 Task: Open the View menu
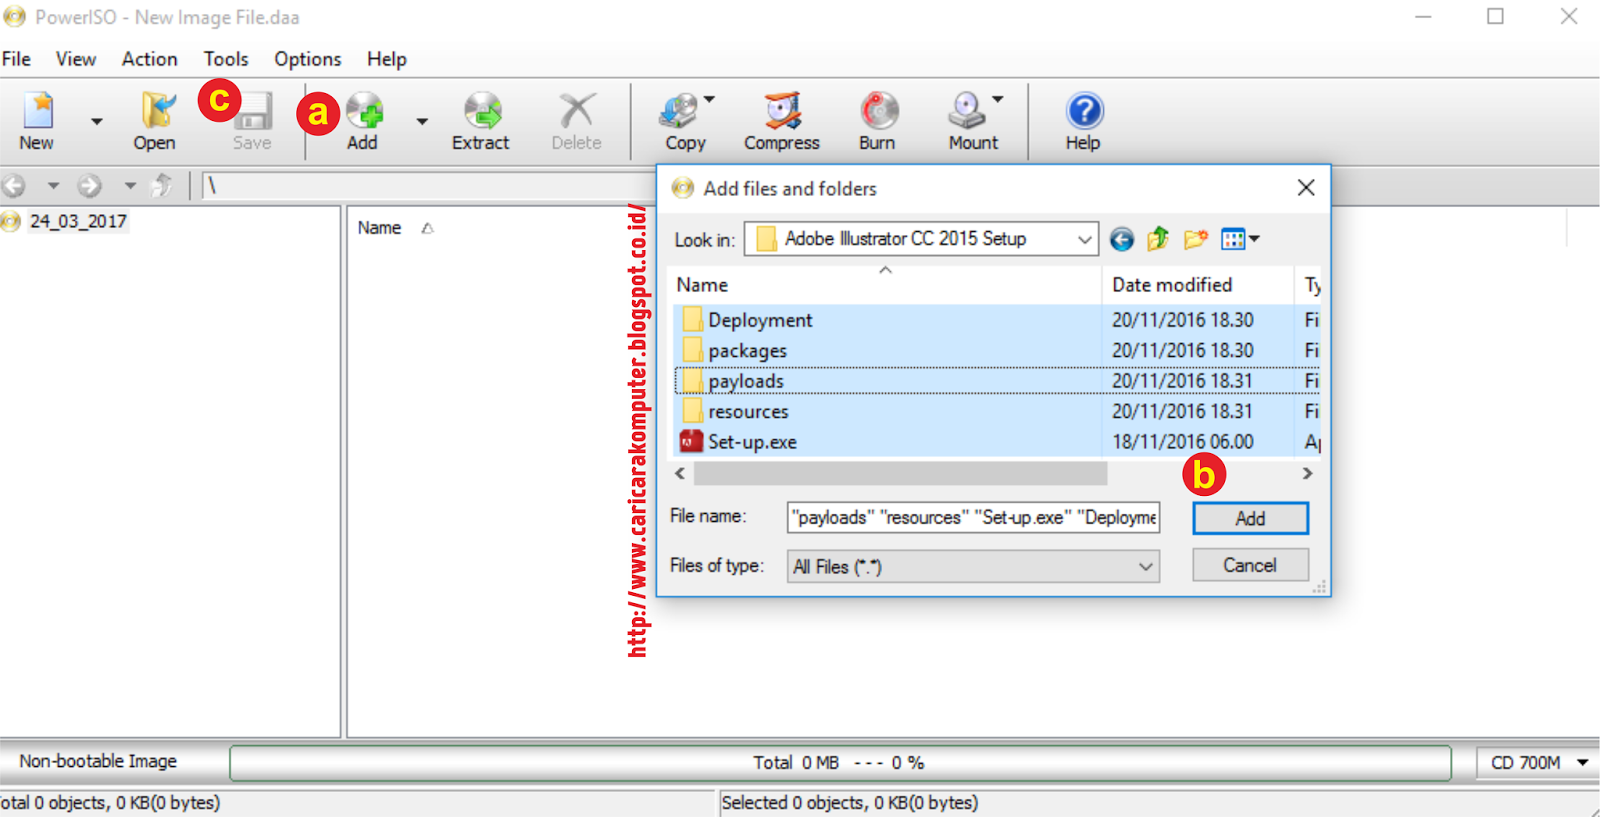(76, 59)
